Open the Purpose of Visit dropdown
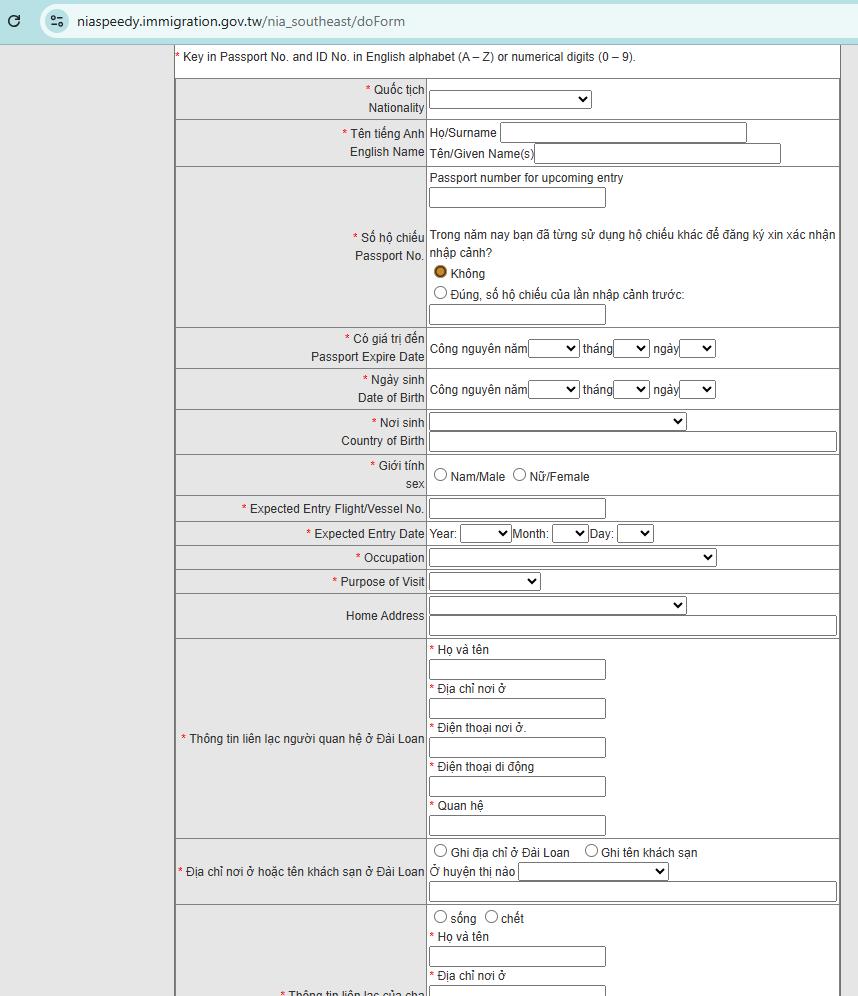This screenshot has height=996, width=858. tap(484, 580)
